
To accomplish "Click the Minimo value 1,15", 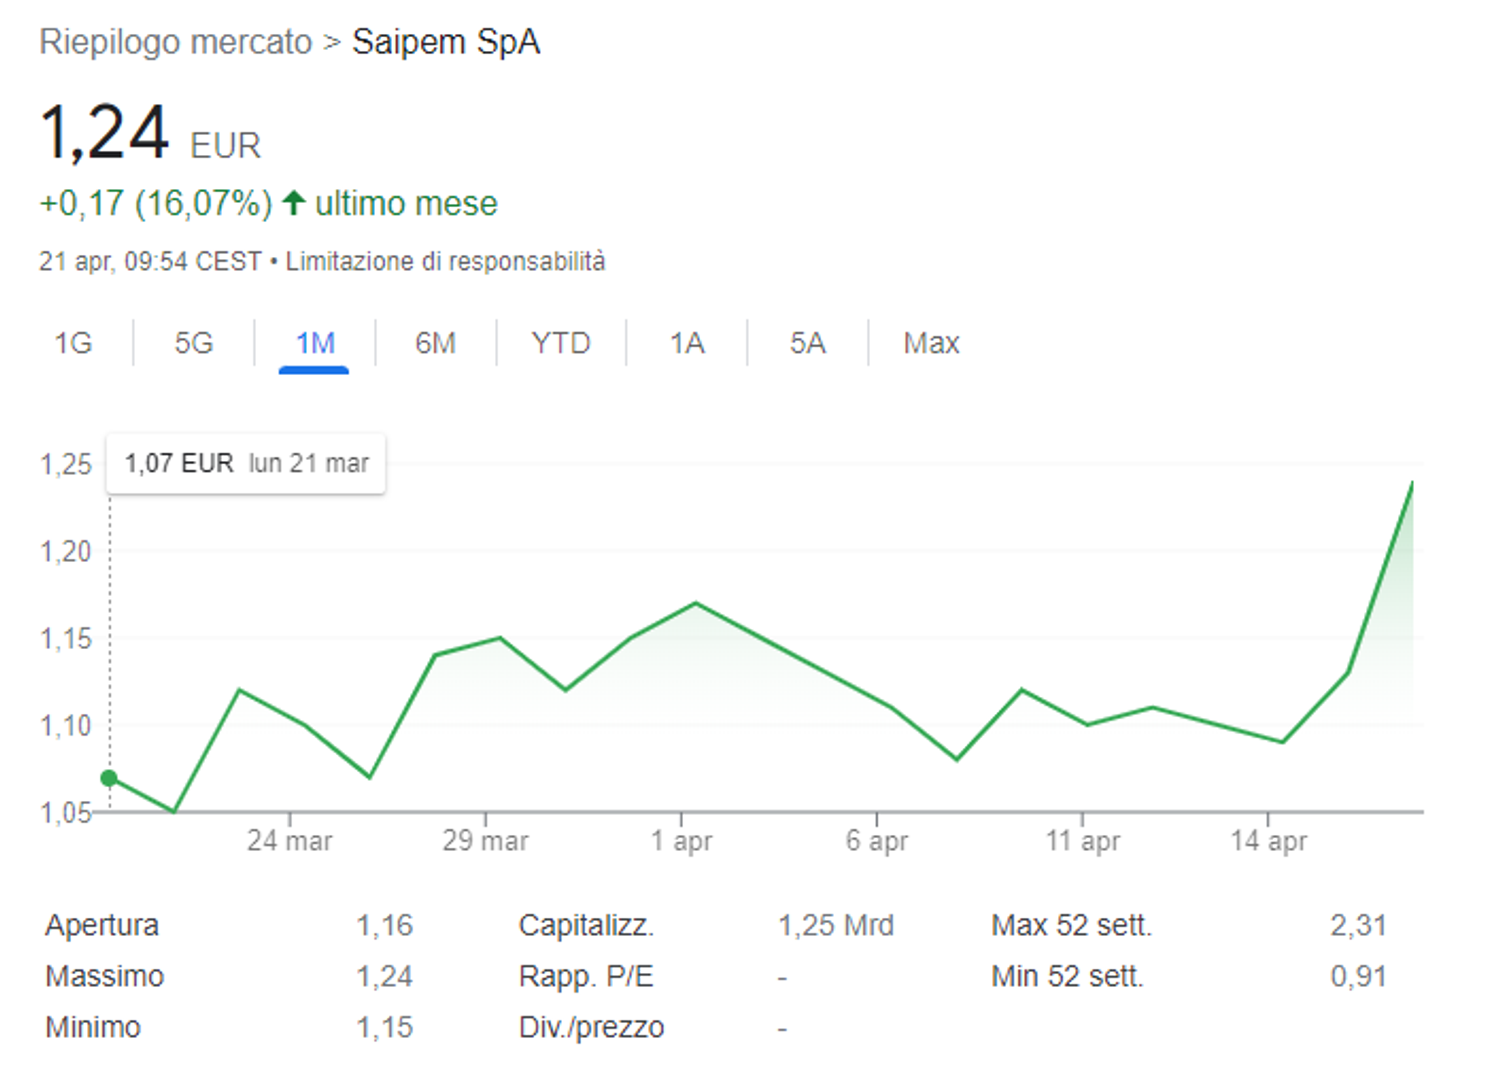I will (385, 1027).
